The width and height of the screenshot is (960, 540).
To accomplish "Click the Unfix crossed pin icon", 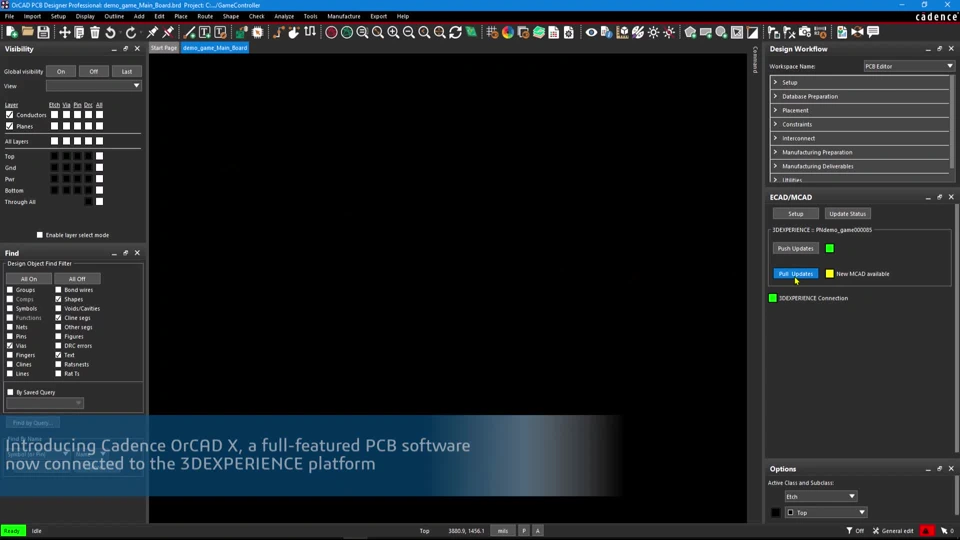I will (x=168, y=32).
